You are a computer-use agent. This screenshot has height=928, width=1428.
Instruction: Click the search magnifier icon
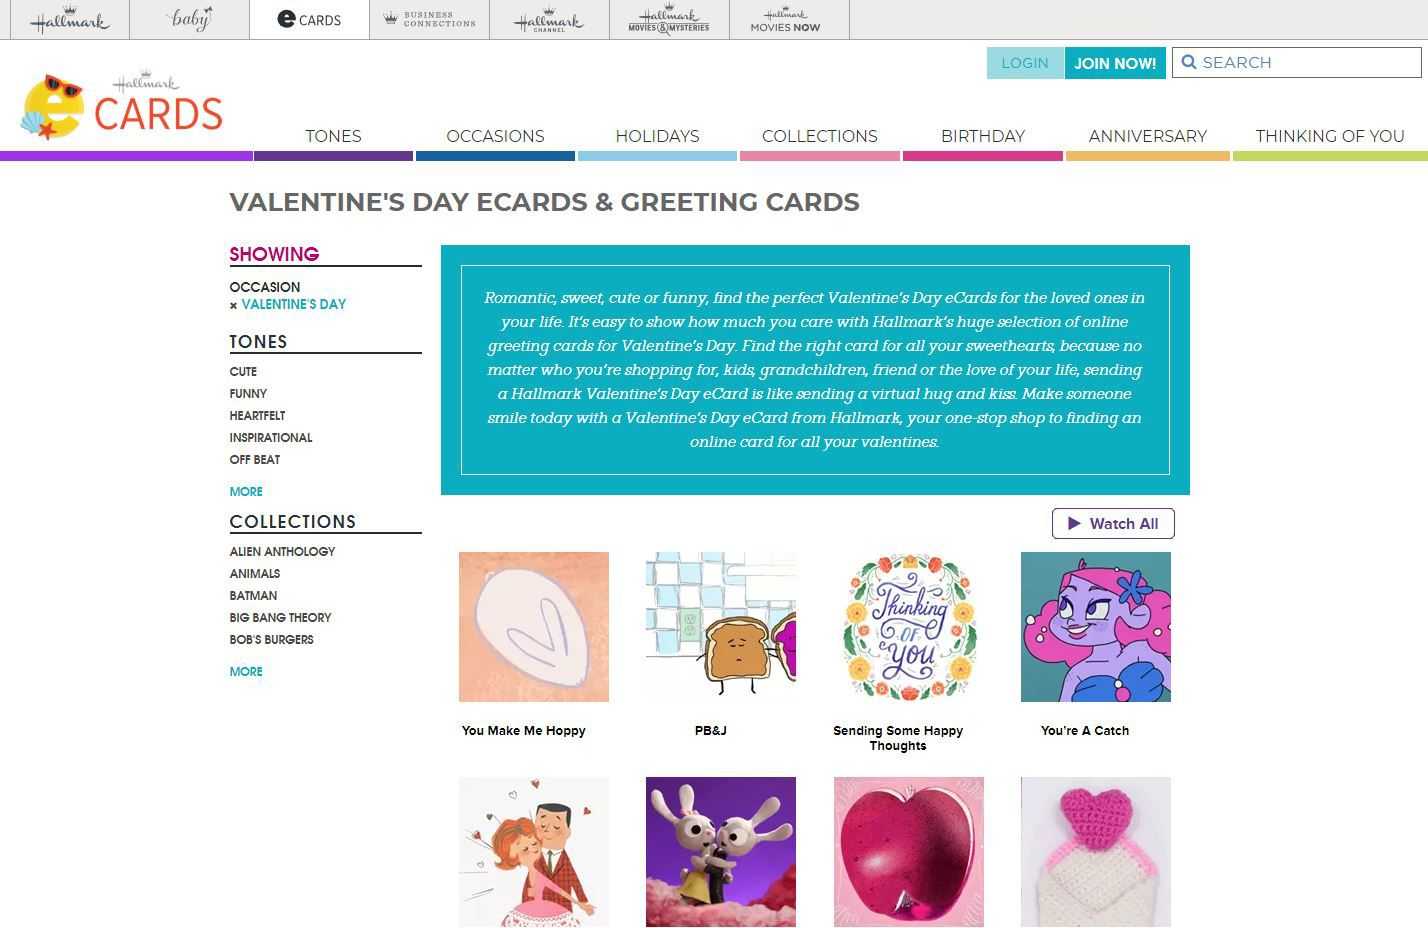coord(1189,62)
